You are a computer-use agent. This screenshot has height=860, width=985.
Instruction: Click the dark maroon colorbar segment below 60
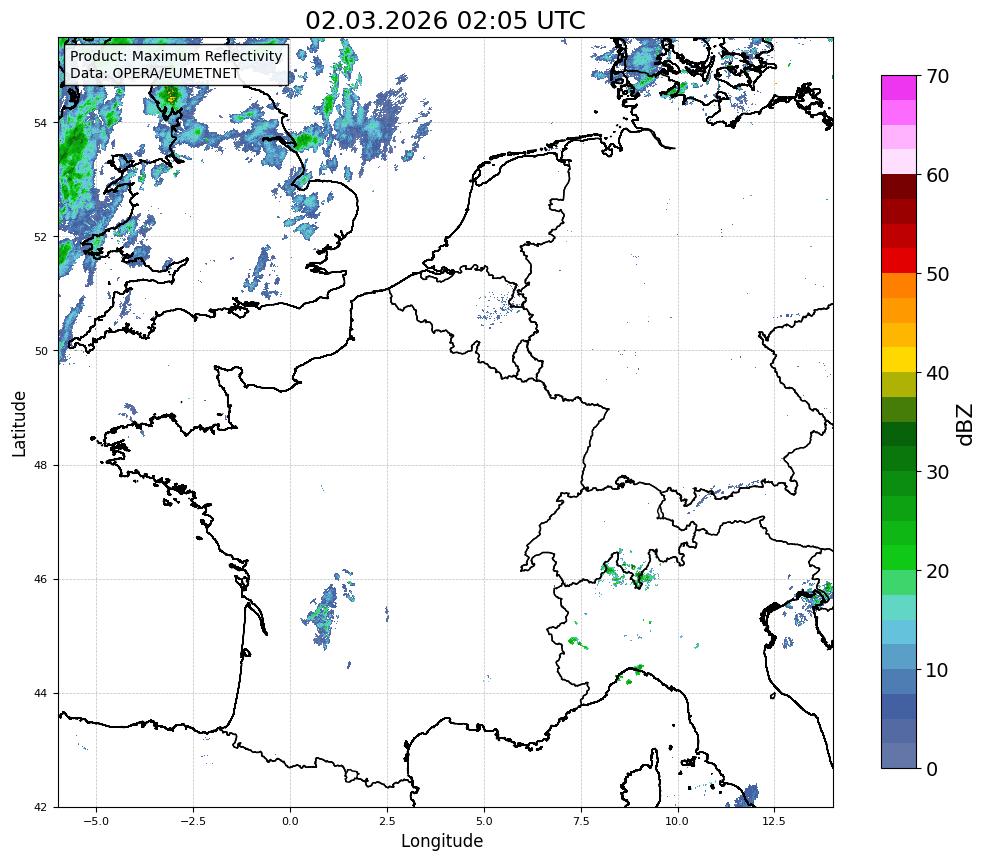pyautogui.click(x=899, y=187)
